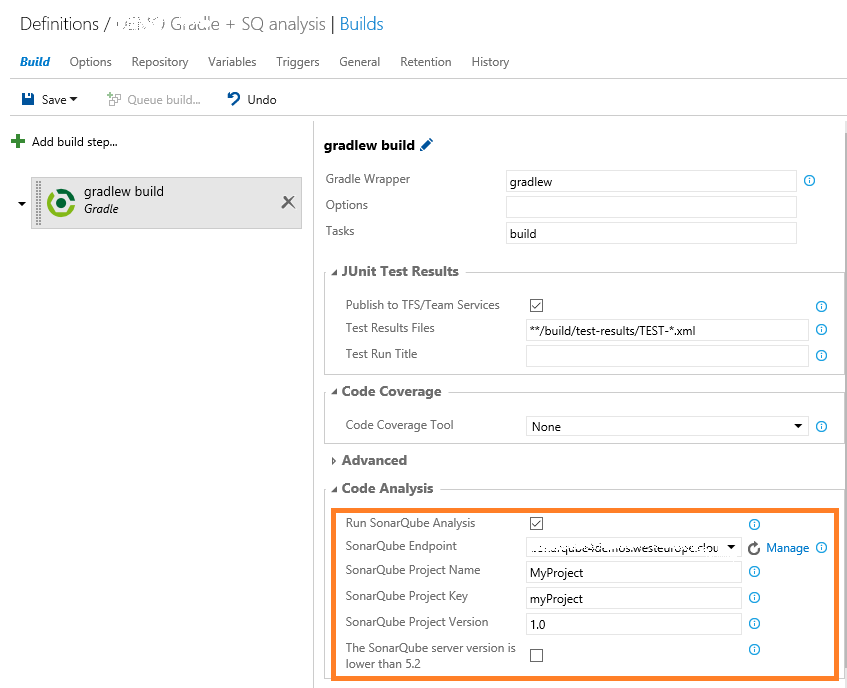This screenshot has width=847, height=688.
Task: Switch to the Triggers tab
Action: [x=297, y=62]
